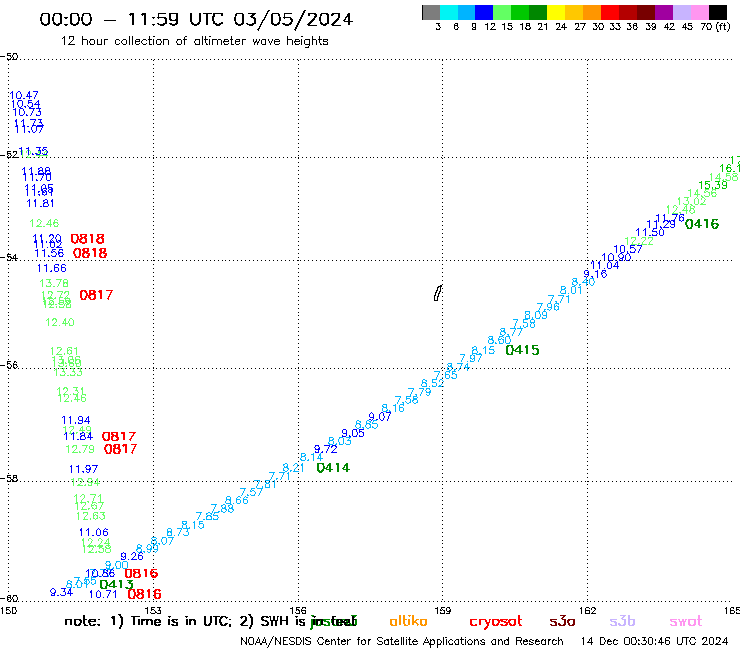Click the orange swatch in the height legend

tap(592, 12)
